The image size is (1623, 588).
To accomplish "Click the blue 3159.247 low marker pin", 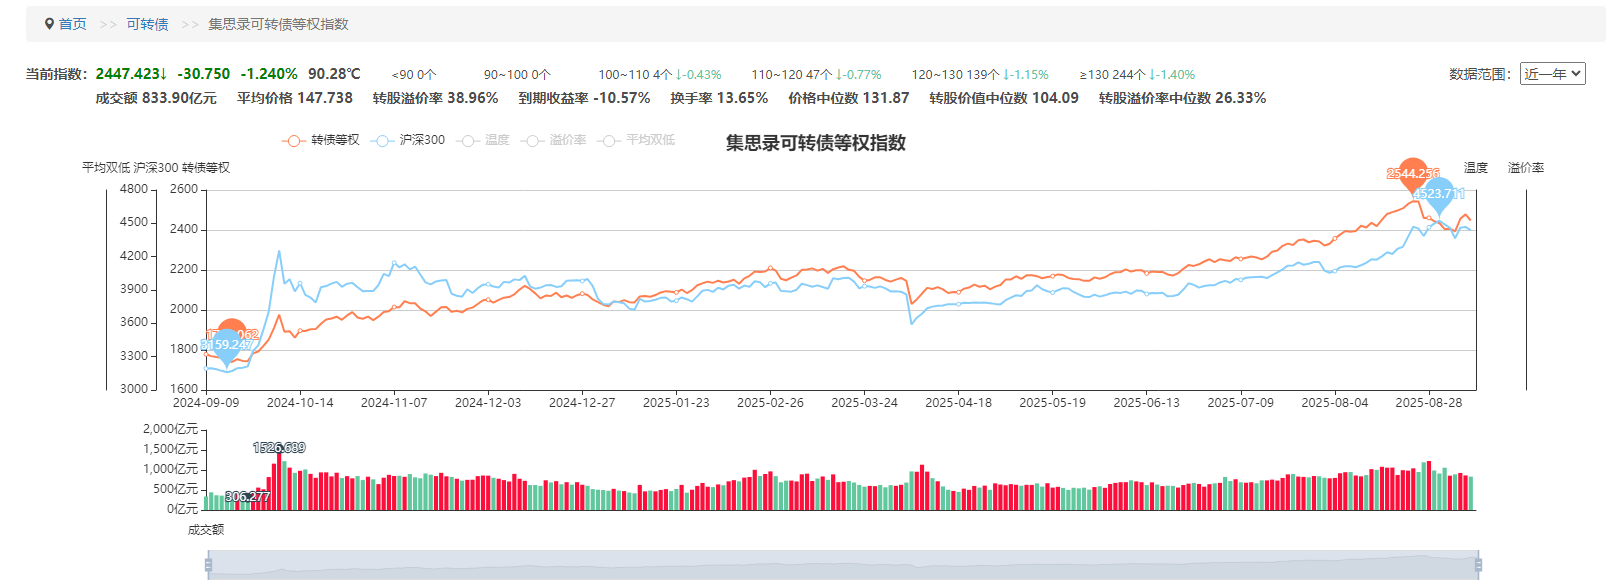I will coord(227,345).
